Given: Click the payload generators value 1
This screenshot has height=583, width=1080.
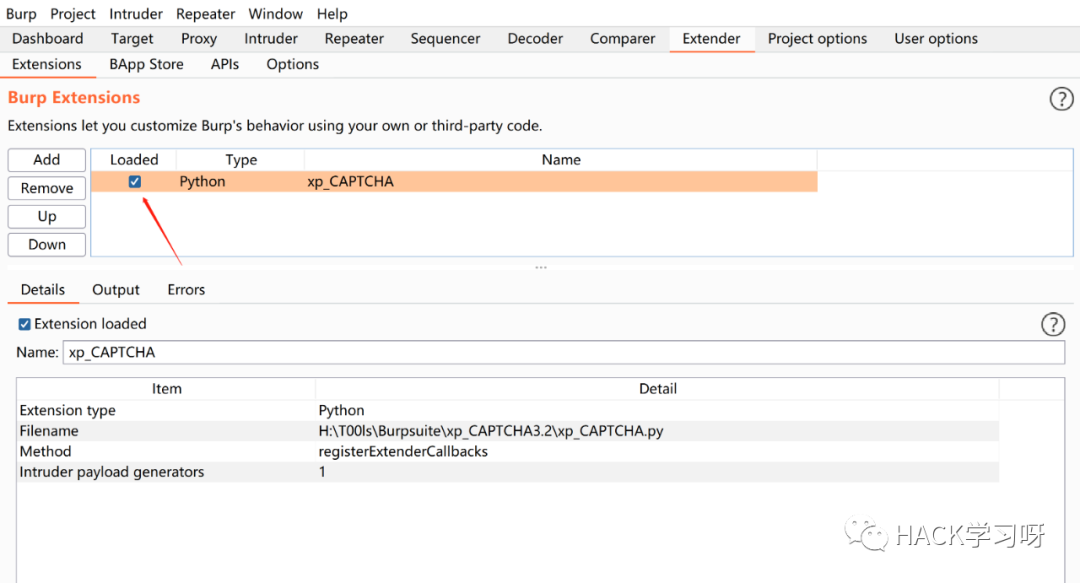Looking at the screenshot, I should [322, 472].
